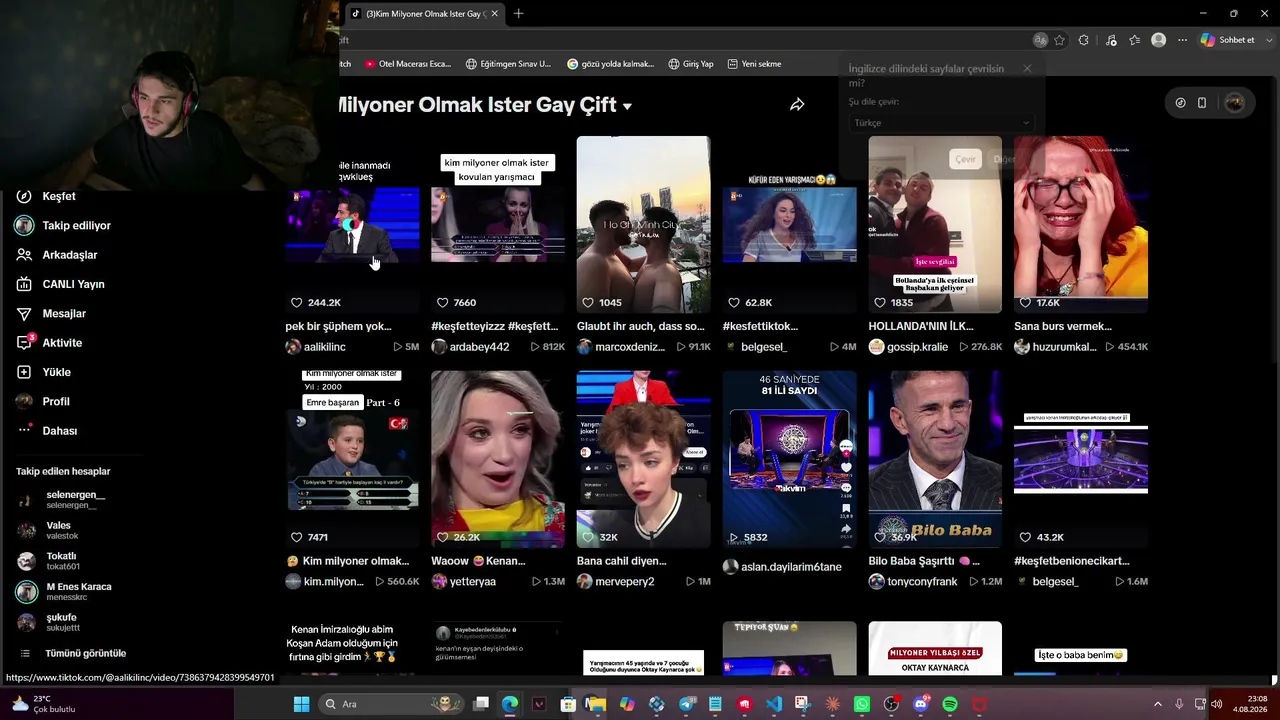Open browser profile avatar

[x=1158, y=40]
